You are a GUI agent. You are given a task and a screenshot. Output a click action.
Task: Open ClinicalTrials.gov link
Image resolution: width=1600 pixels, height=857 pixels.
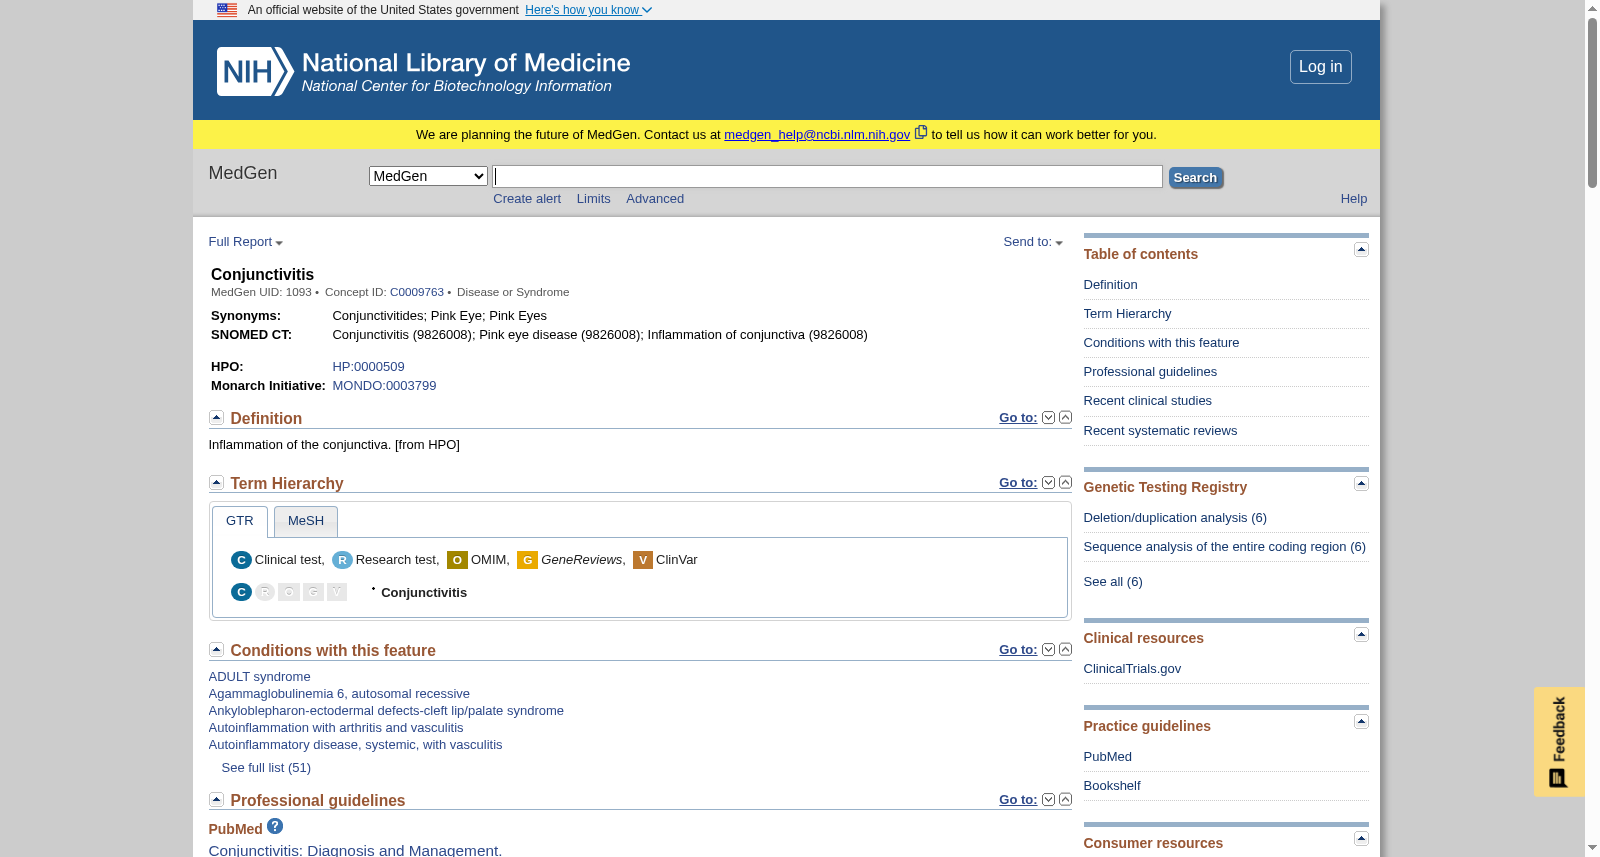pos(1132,669)
